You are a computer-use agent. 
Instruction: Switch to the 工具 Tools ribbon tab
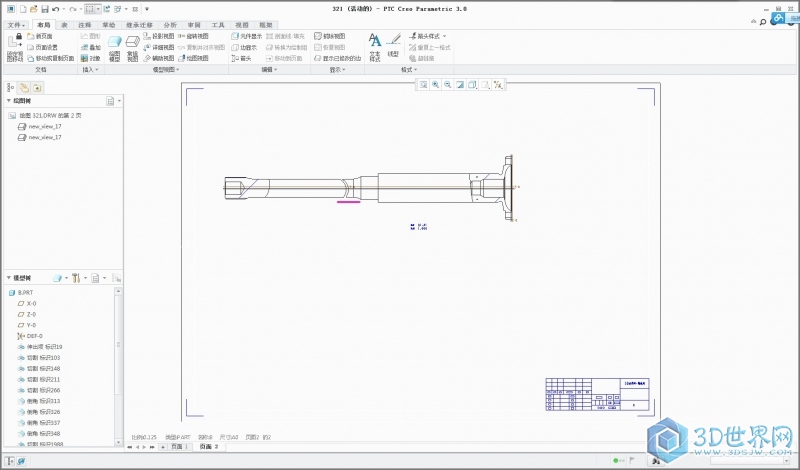[218, 24]
